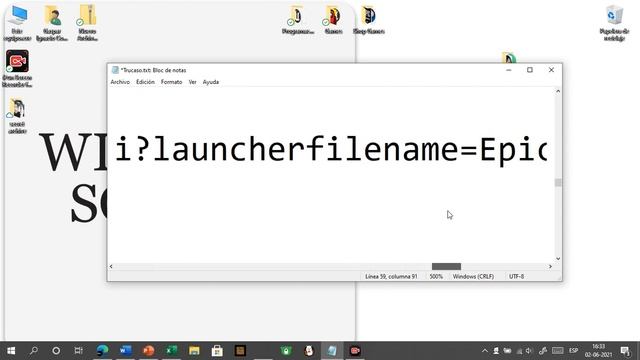
Task: Click the 'UTF-8' encoding status entry
Action: [x=516, y=277]
